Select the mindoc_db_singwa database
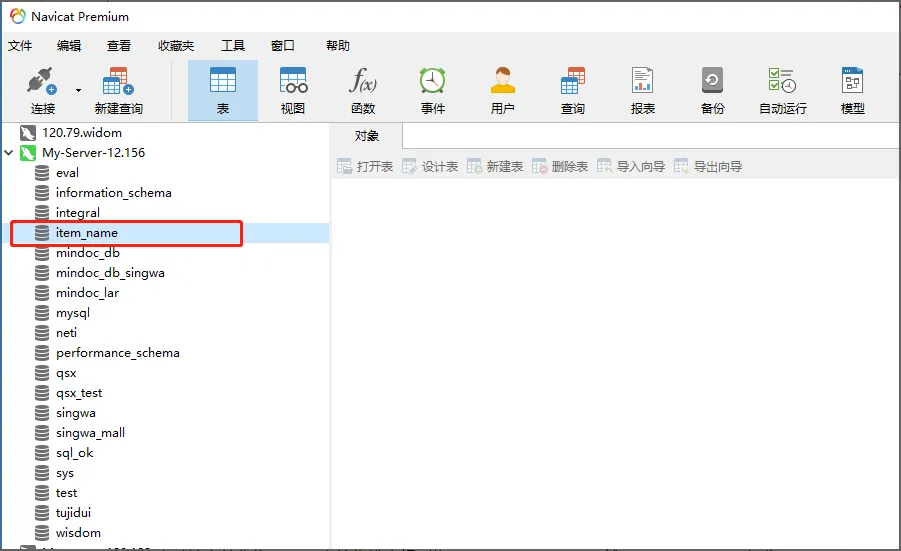Screen dimensions: 901x551 tap(110, 273)
